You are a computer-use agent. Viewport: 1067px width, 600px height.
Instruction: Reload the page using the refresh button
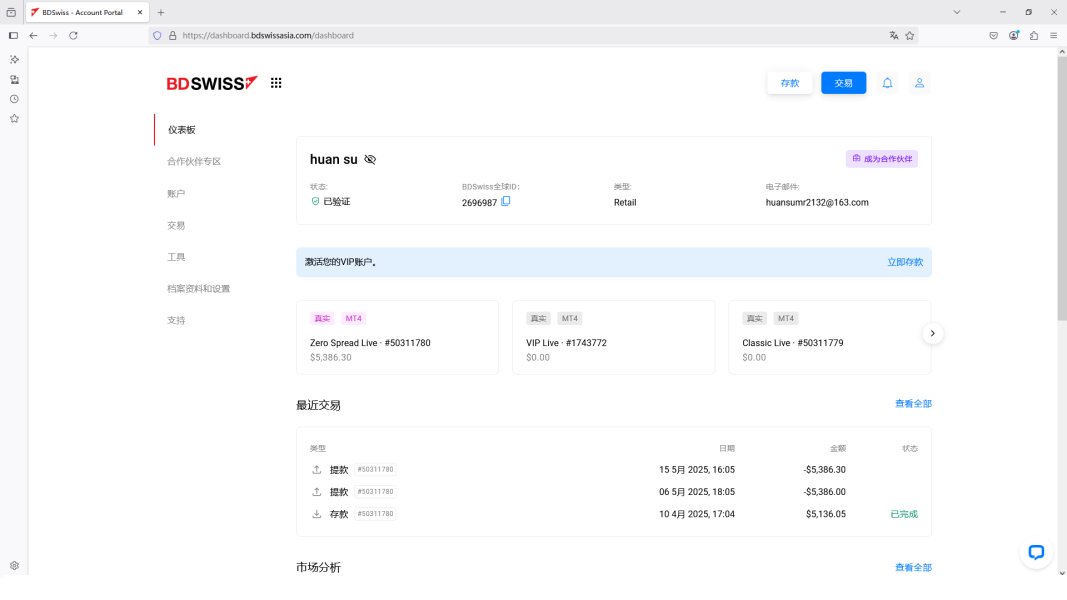pos(73,35)
